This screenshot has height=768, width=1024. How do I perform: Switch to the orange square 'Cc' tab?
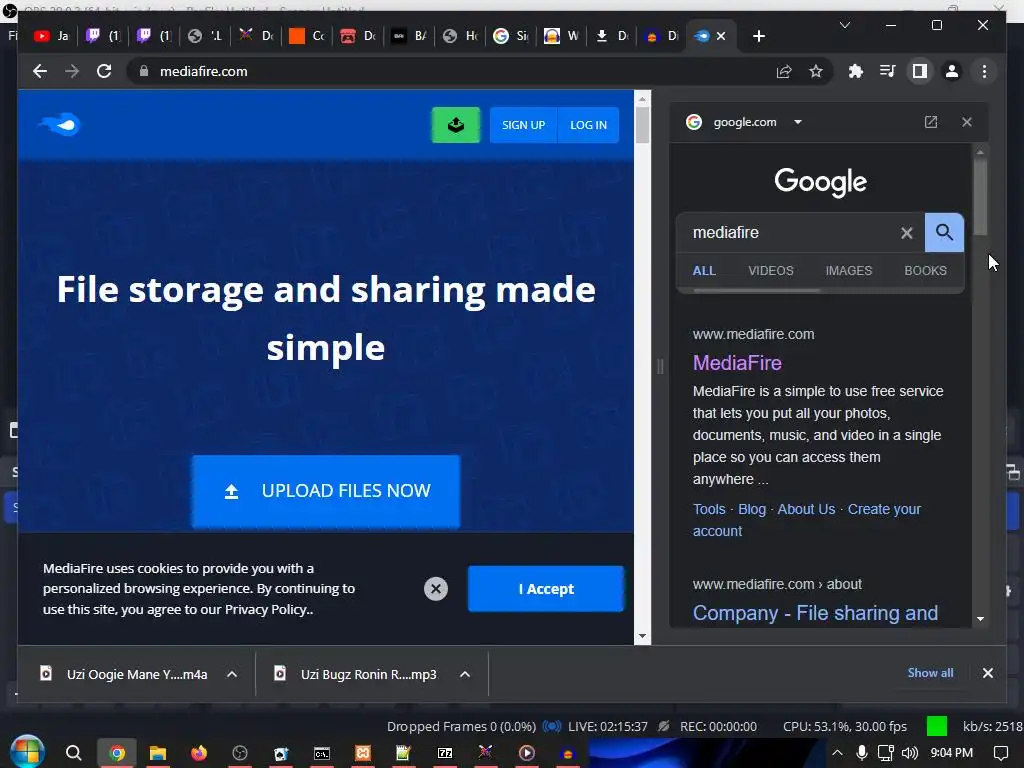point(307,36)
